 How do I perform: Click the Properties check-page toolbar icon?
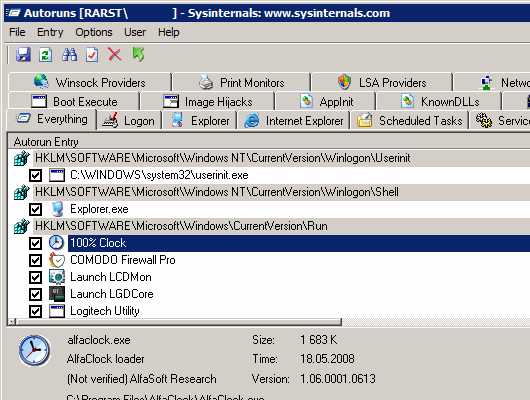click(92, 54)
